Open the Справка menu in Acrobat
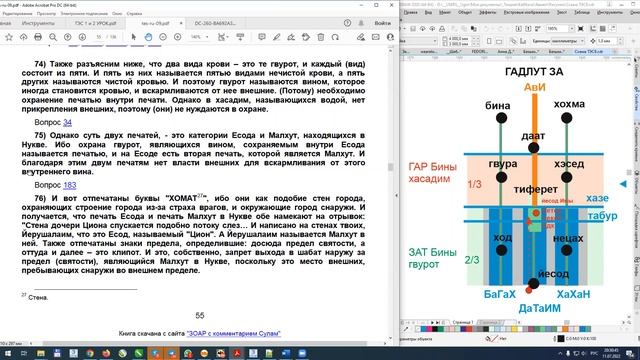 pyautogui.click(x=134, y=13)
